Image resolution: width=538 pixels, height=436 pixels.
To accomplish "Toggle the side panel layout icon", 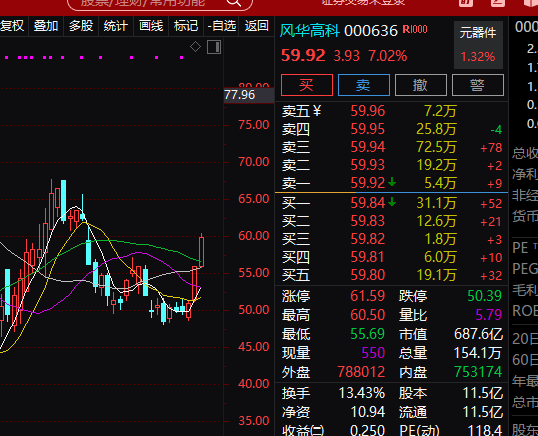I will pyautogui.click(x=214, y=47).
